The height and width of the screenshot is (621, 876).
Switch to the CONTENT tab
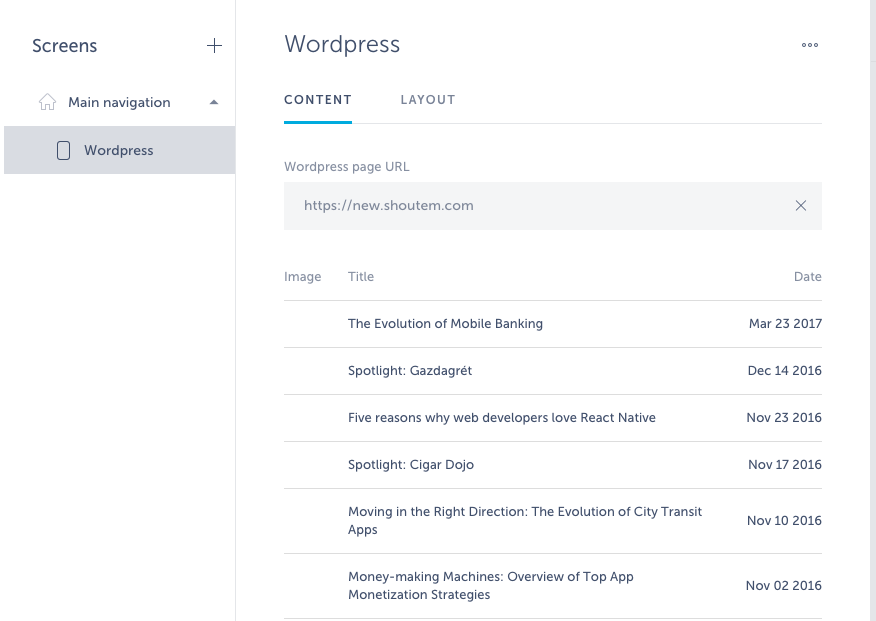[318, 100]
